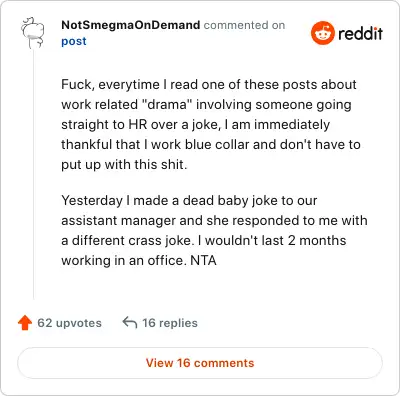Click the reply arrow icon

point(130,322)
